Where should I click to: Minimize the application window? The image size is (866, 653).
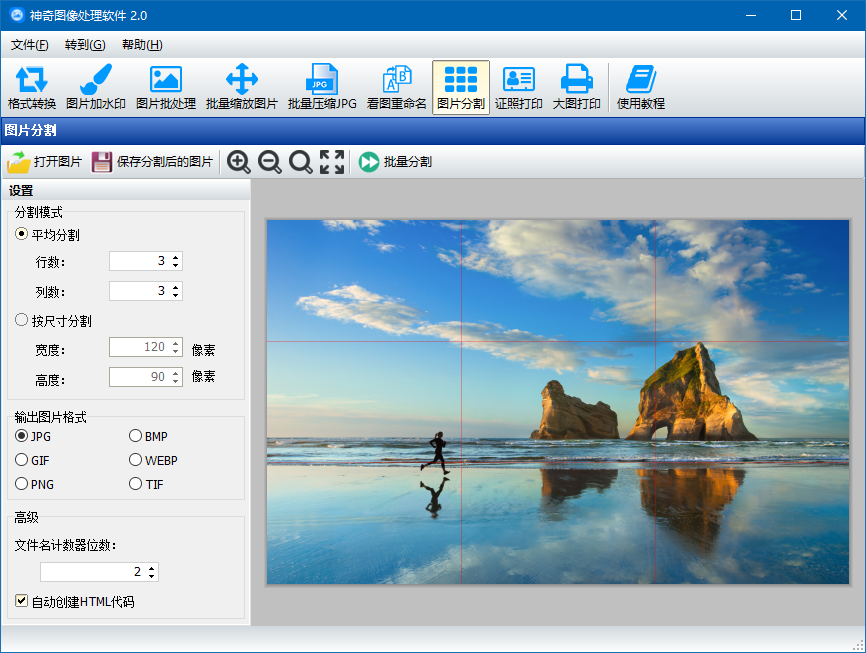pyautogui.click(x=751, y=15)
